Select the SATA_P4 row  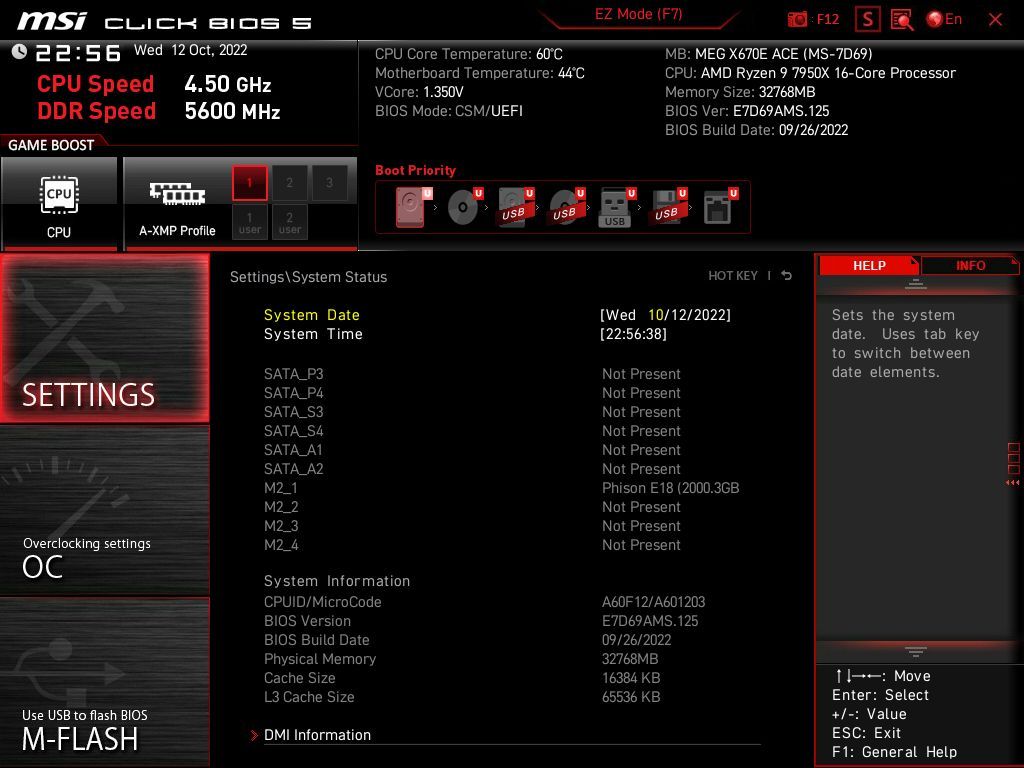click(x=472, y=393)
